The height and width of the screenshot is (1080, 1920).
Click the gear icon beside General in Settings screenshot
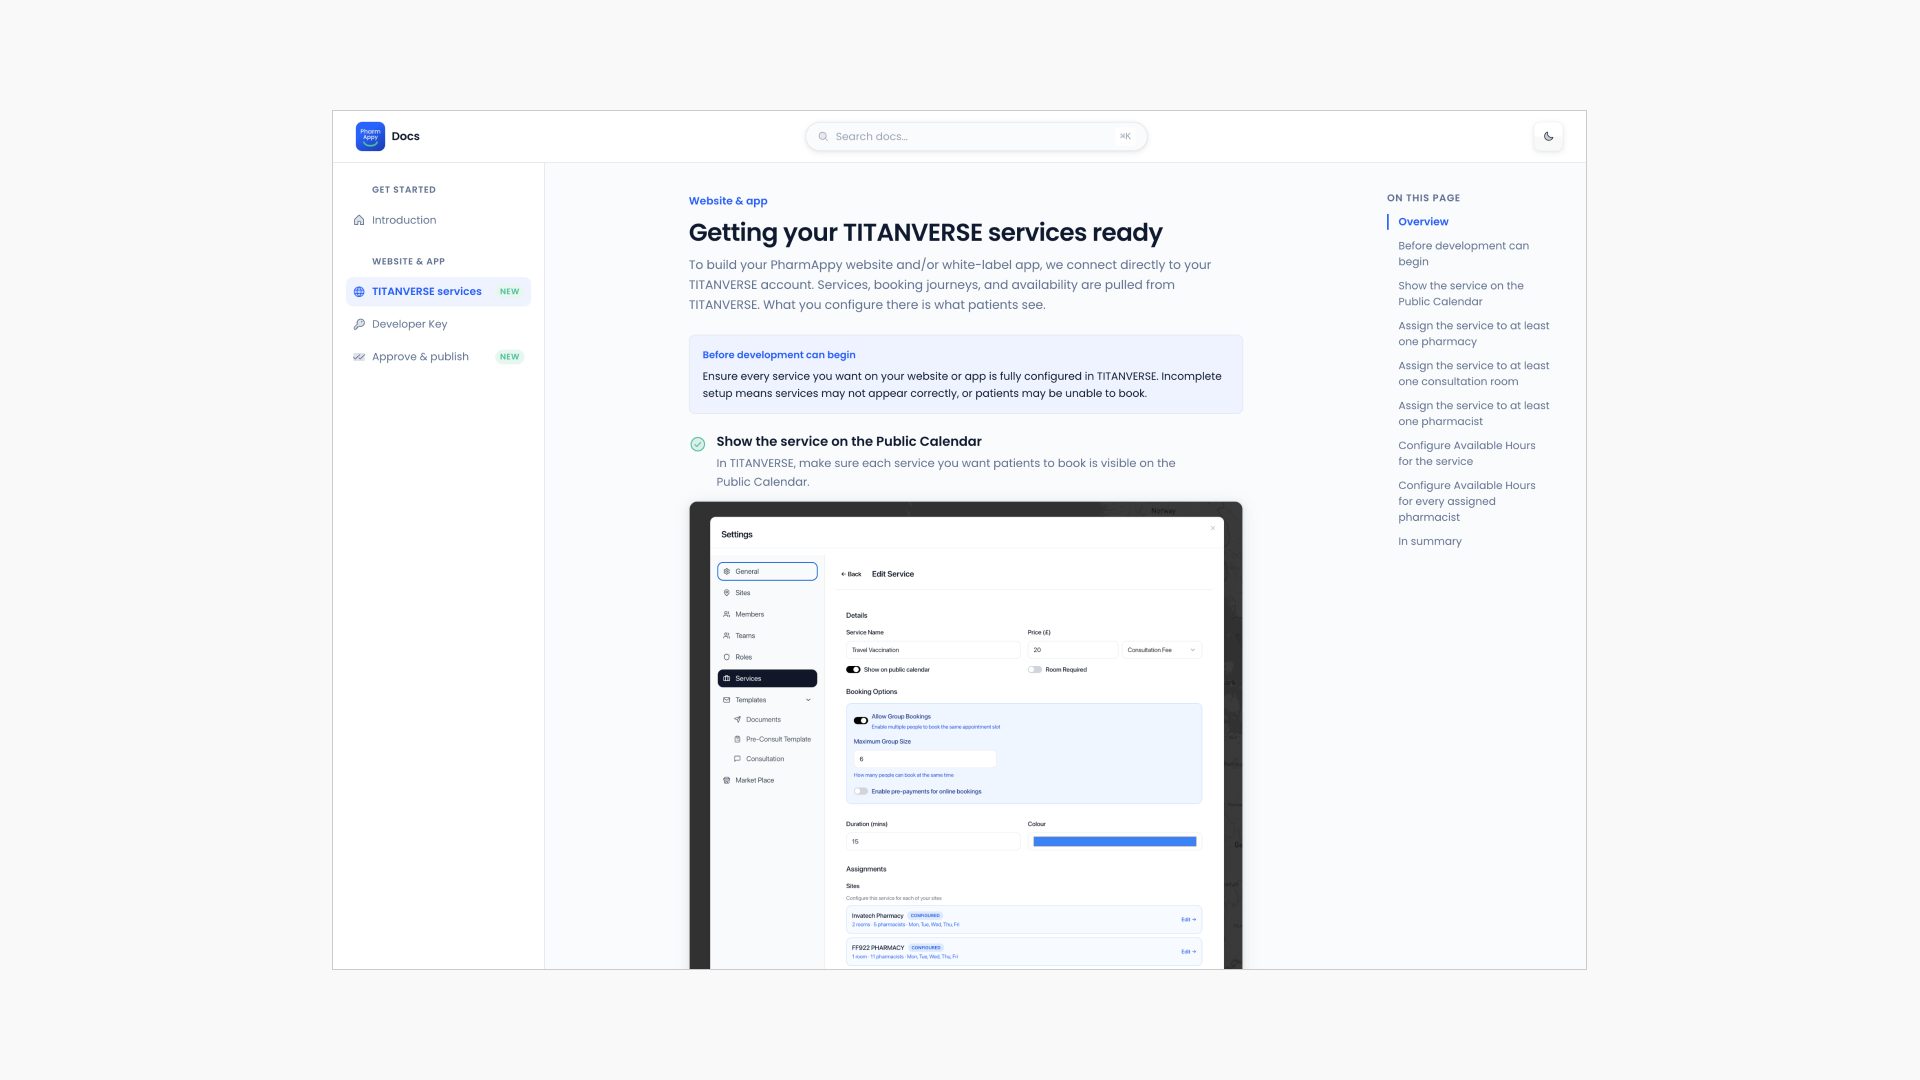coord(727,572)
